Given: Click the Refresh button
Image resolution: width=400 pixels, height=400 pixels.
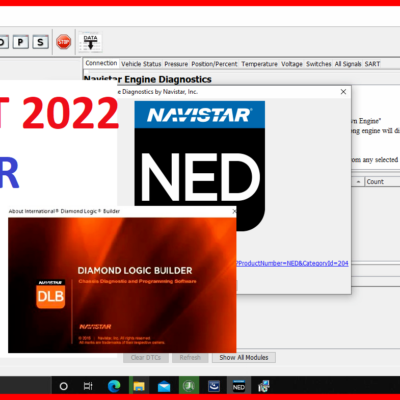Looking at the screenshot, I should coord(190,358).
